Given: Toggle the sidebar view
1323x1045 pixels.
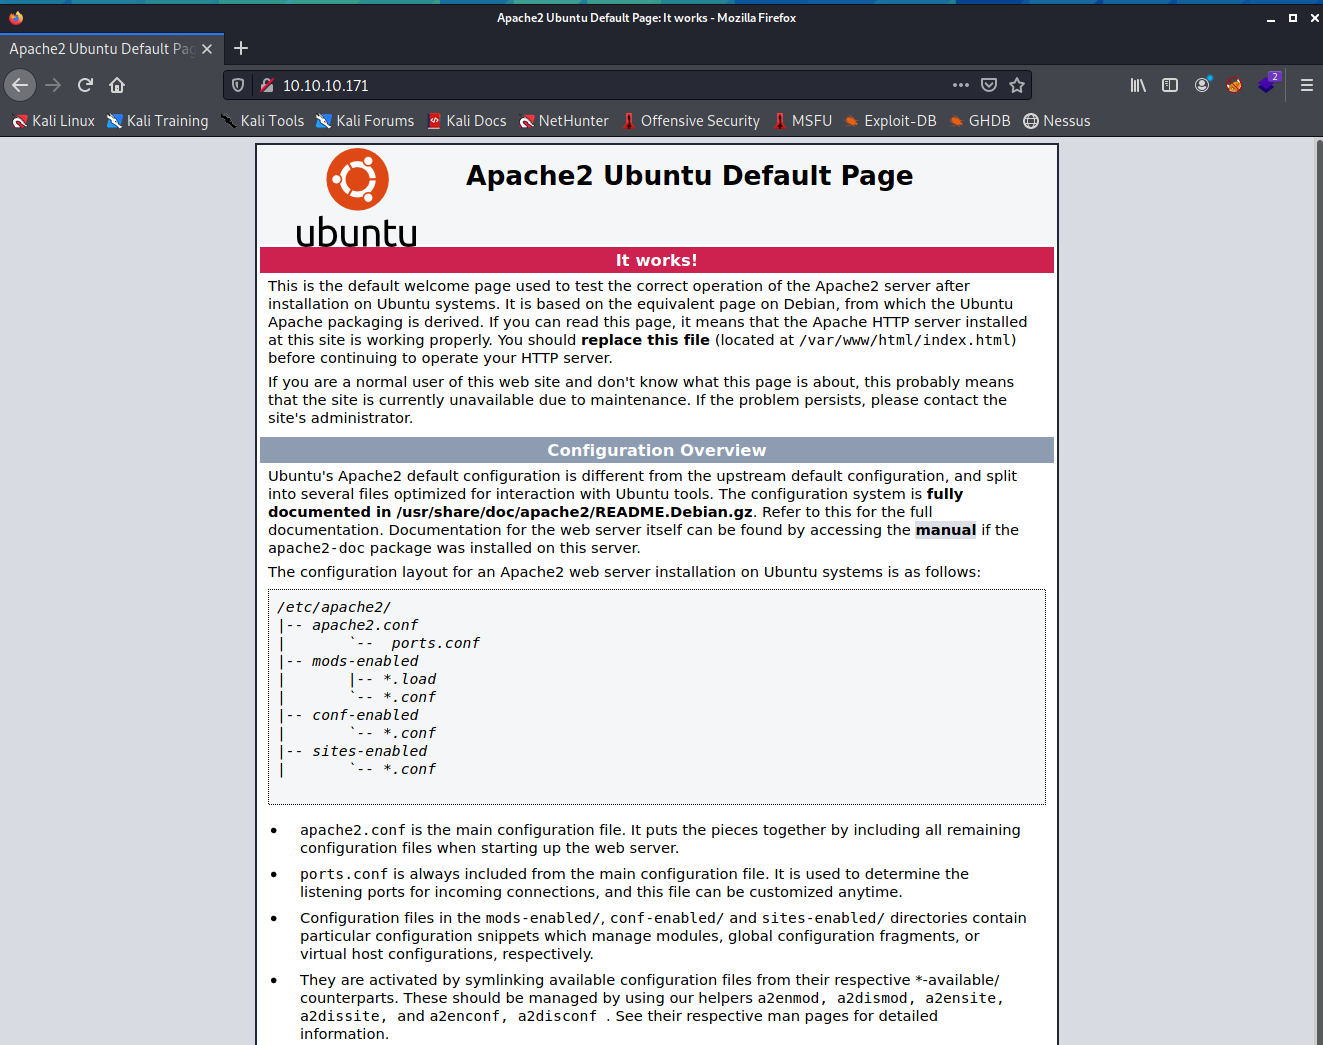Looking at the screenshot, I should [1170, 85].
